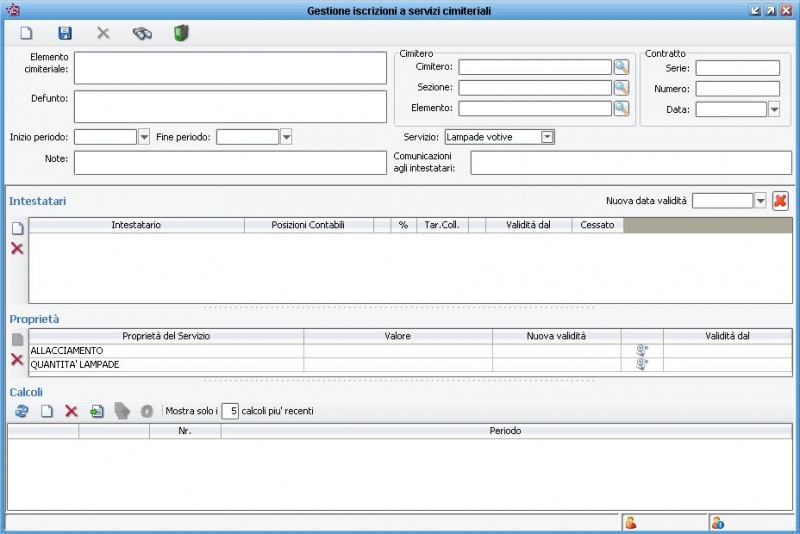Click the Proprietà del Servizio column header

click(x=166, y=336)
